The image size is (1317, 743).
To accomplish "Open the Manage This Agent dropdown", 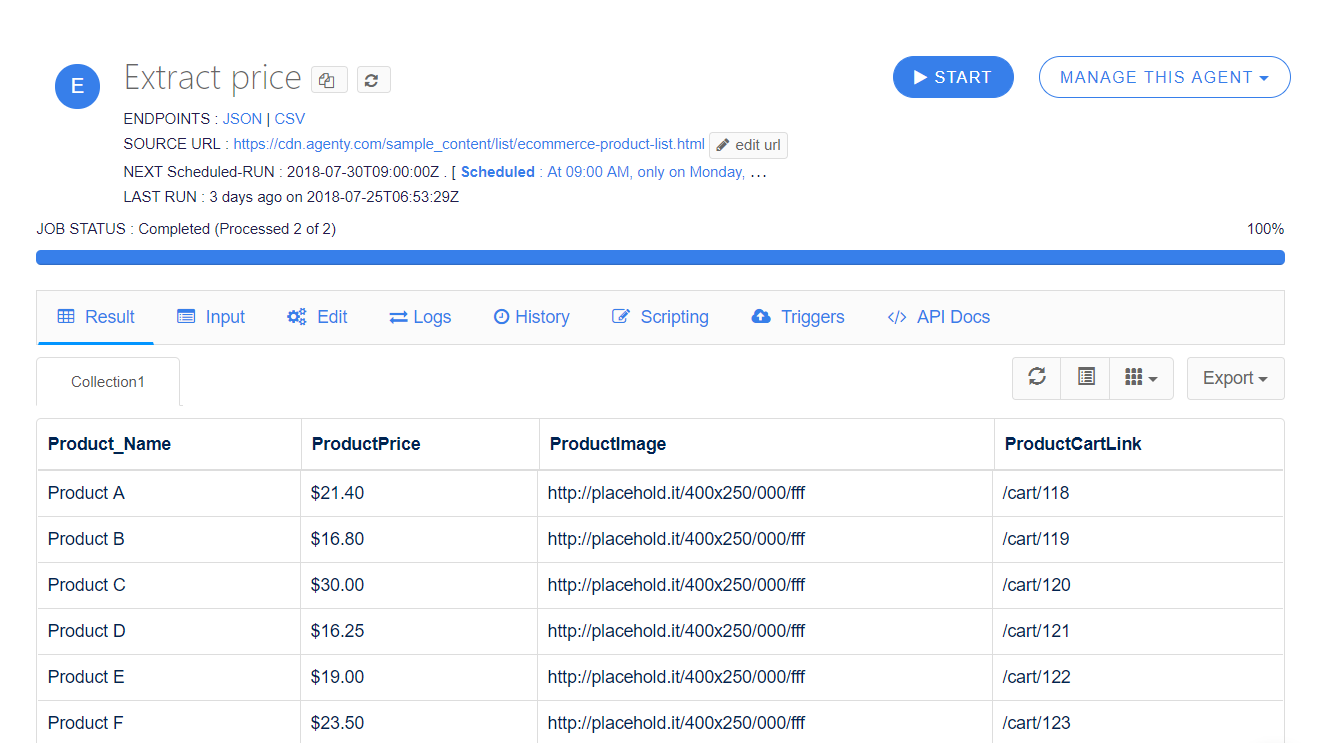I will click(x=1164, y=77).
